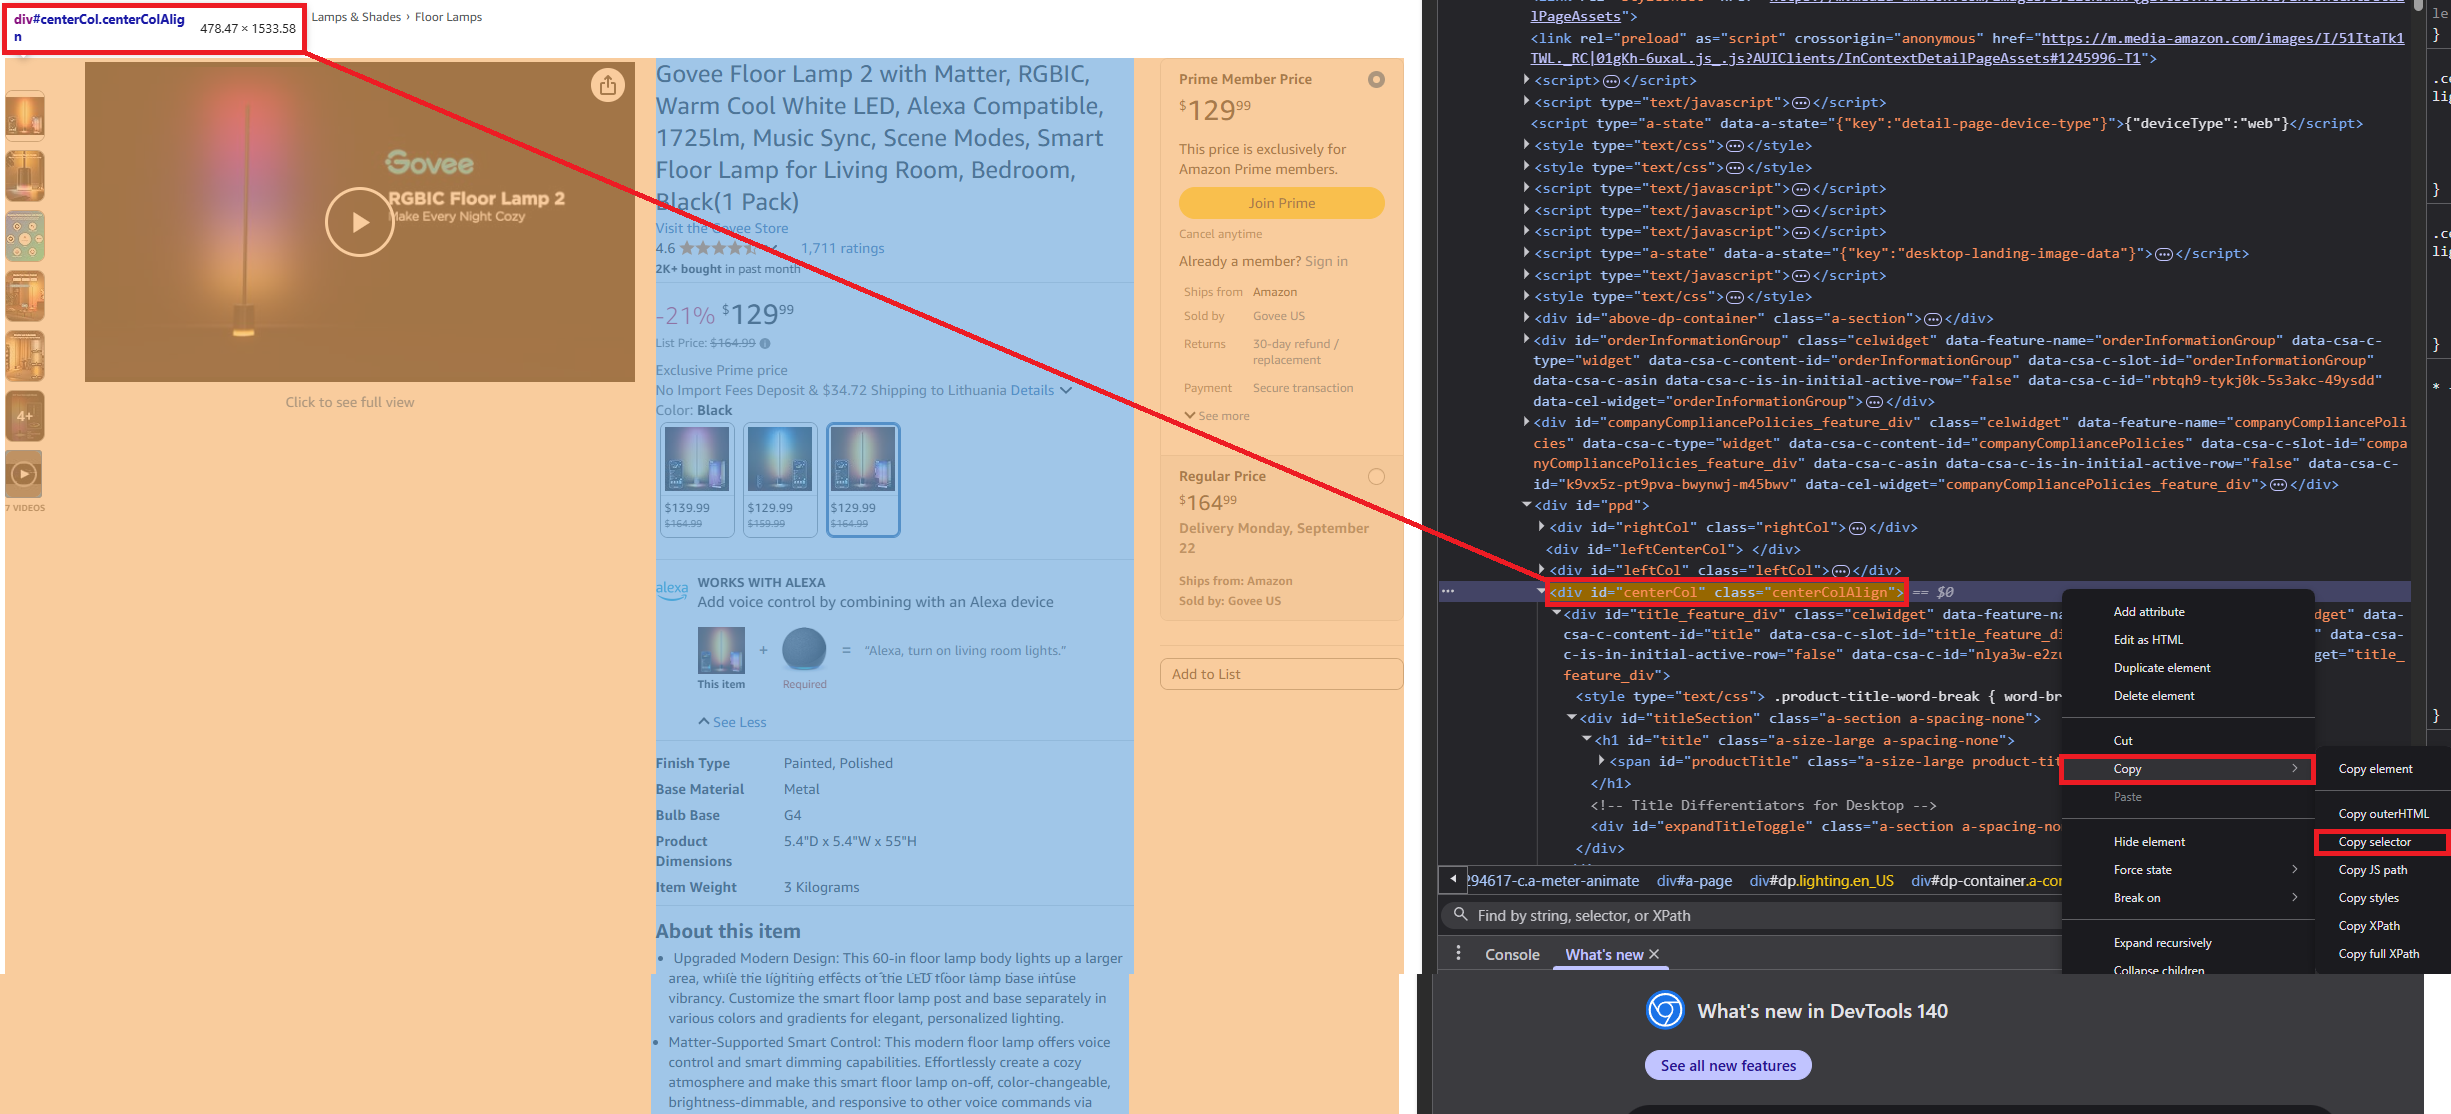Click the breadcrumb scroll-left arrow in DevTools

[1452, 880]
